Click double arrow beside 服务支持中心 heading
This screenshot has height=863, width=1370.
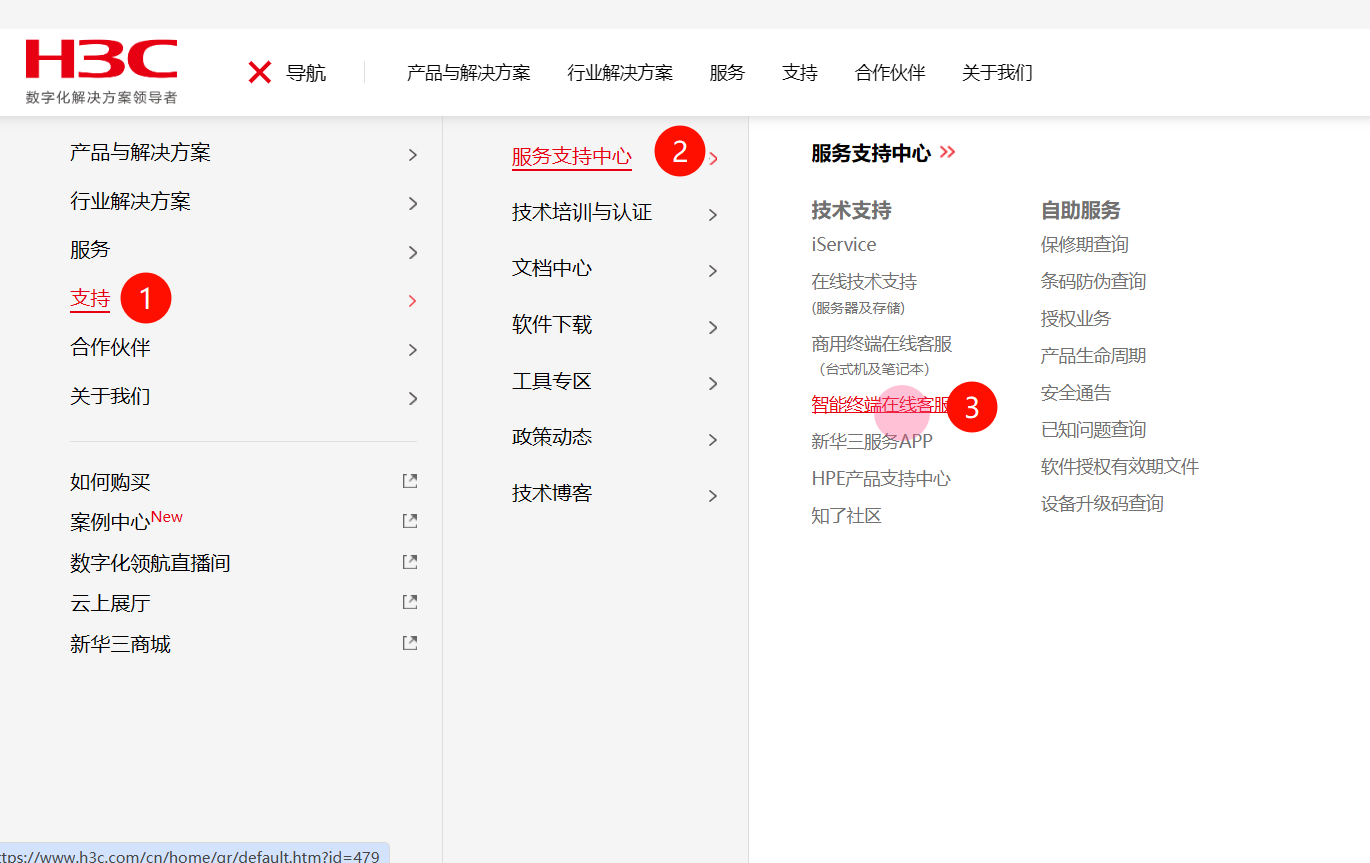pyautogui.click(x=947, y=152)
